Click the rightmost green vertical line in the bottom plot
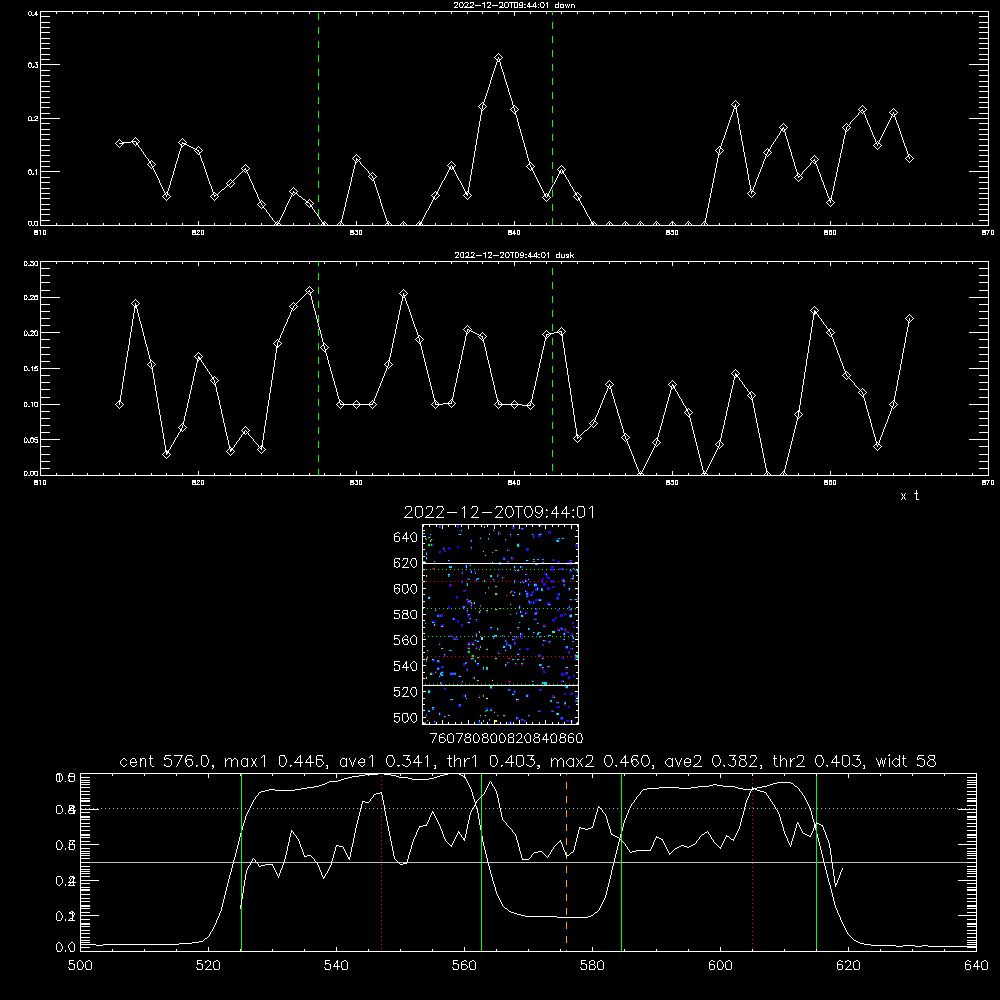This screenshot has width=1000, height=1000. 816,861
